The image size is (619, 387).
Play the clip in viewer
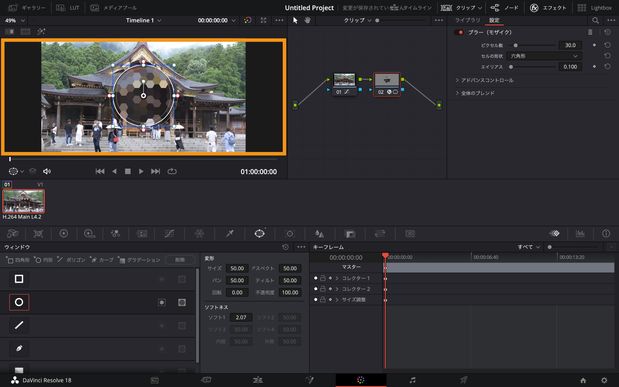(141, 171)
